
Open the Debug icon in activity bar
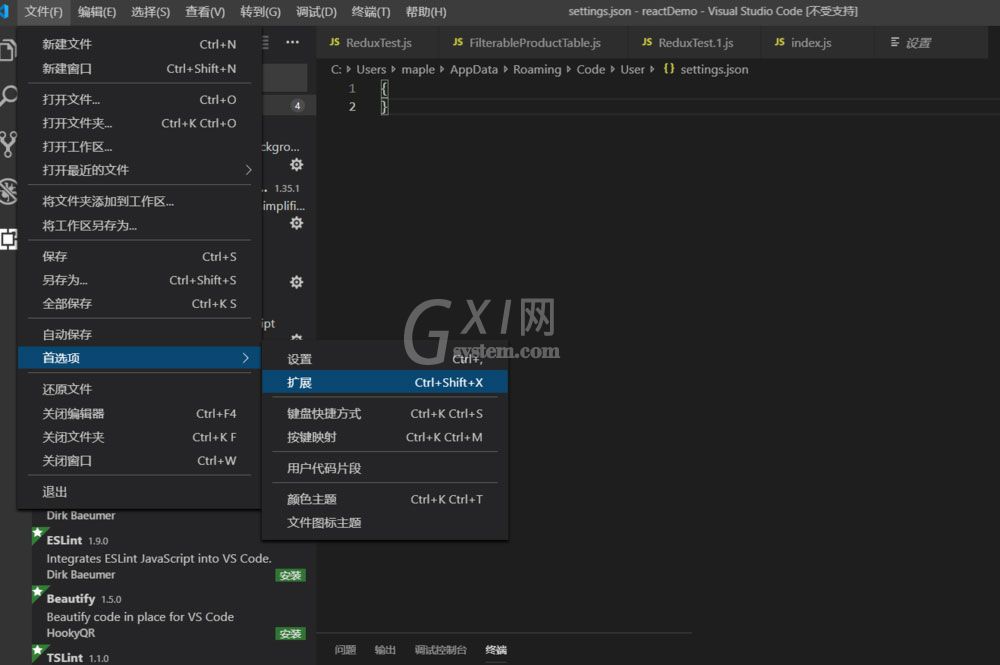tap(8, 191)
